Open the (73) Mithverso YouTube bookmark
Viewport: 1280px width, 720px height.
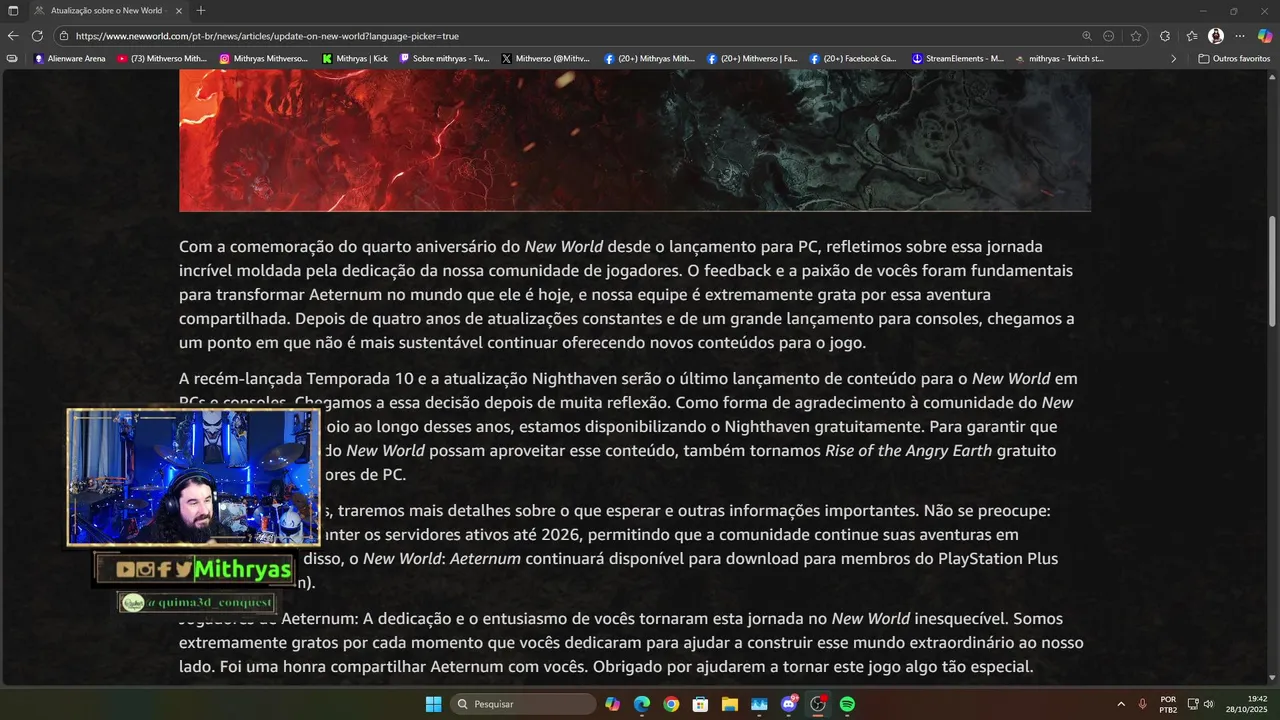tap(162, 59)
